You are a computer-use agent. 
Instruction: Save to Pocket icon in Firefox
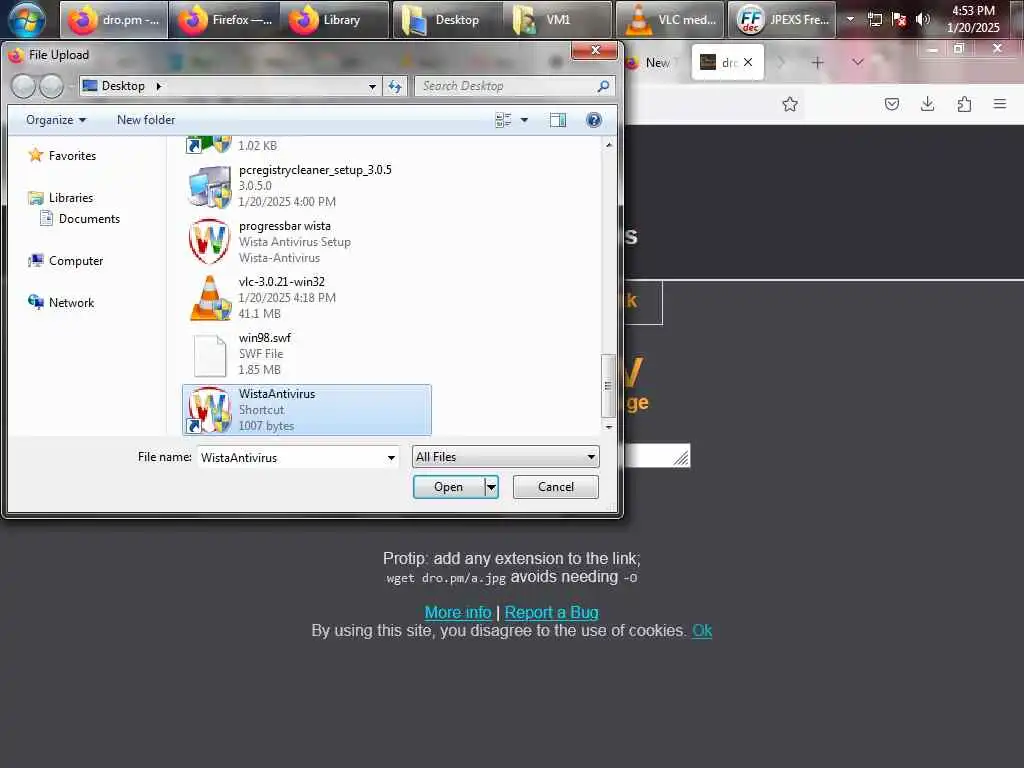coord(891,104)
